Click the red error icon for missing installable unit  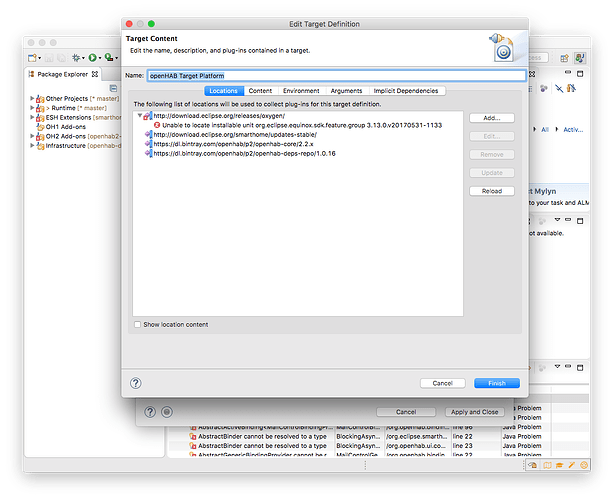click(157, 125)
